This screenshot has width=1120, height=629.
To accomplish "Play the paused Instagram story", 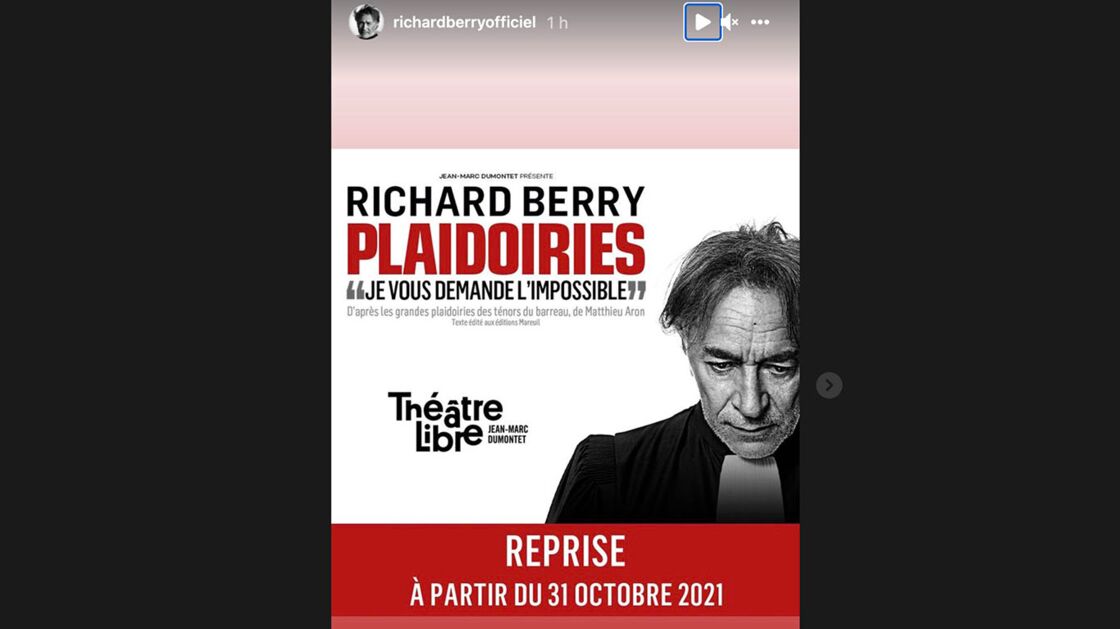I will pyautogui.click(x=703, y=22).
